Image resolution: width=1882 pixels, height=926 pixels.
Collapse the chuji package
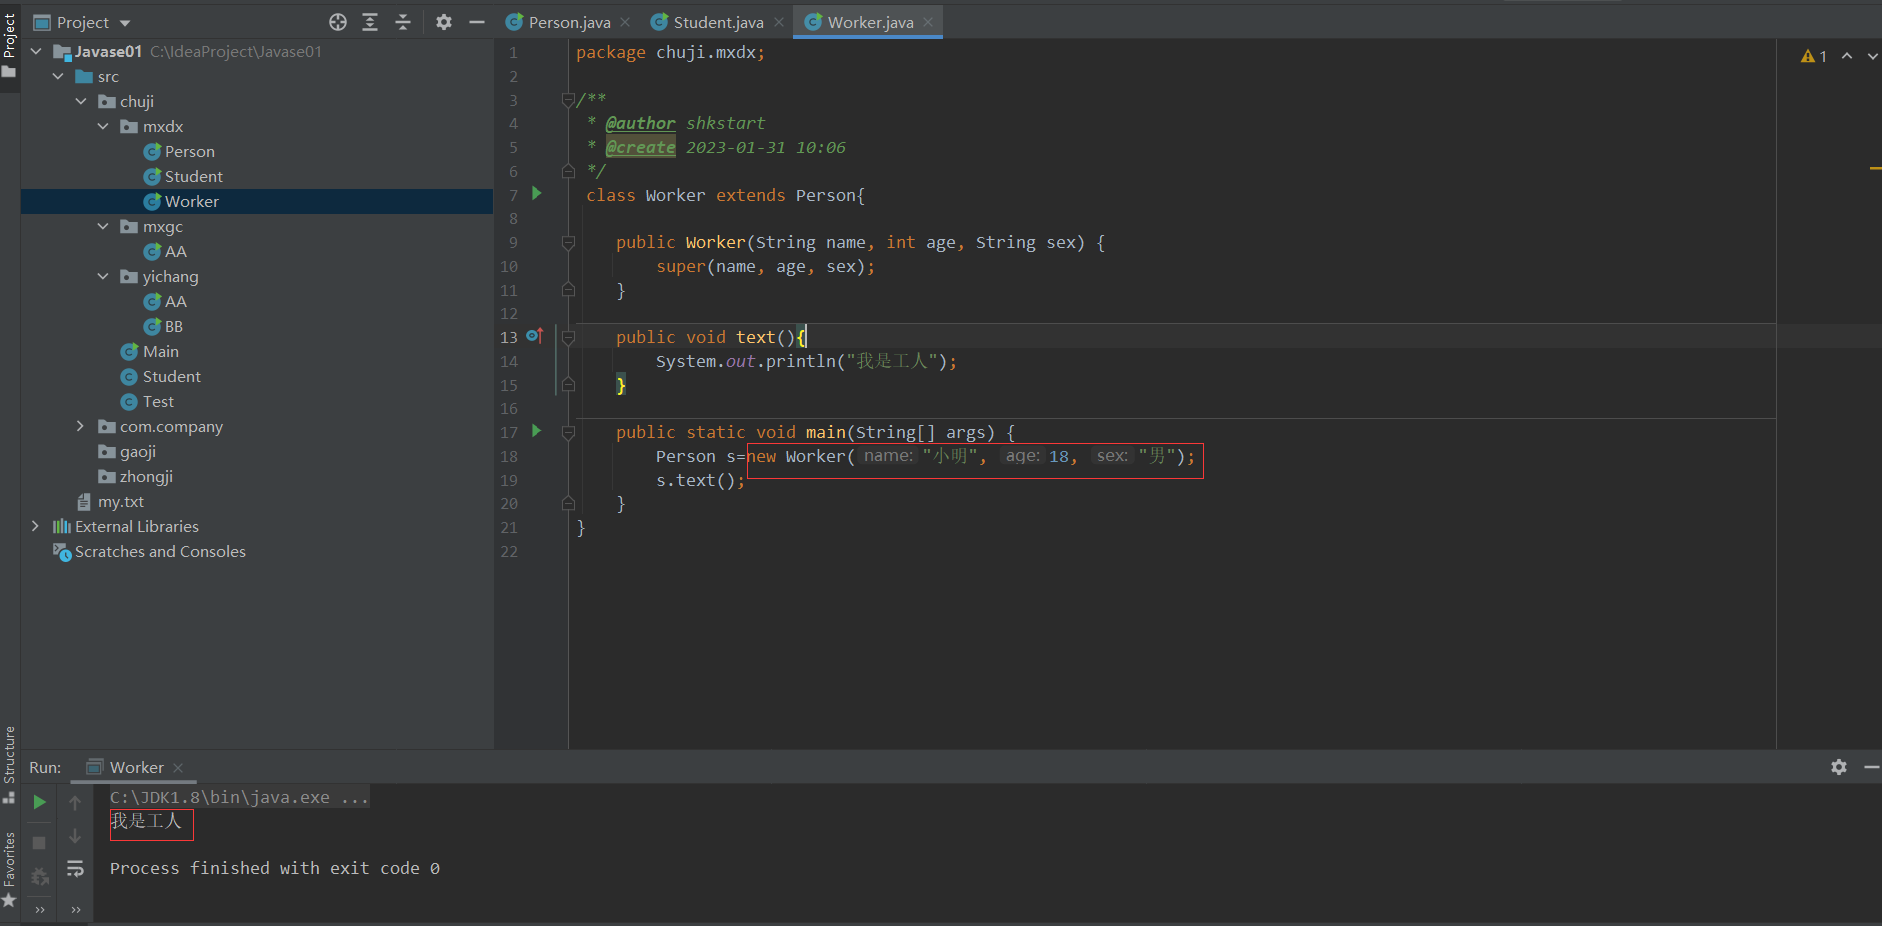click(x=81, y=101)
